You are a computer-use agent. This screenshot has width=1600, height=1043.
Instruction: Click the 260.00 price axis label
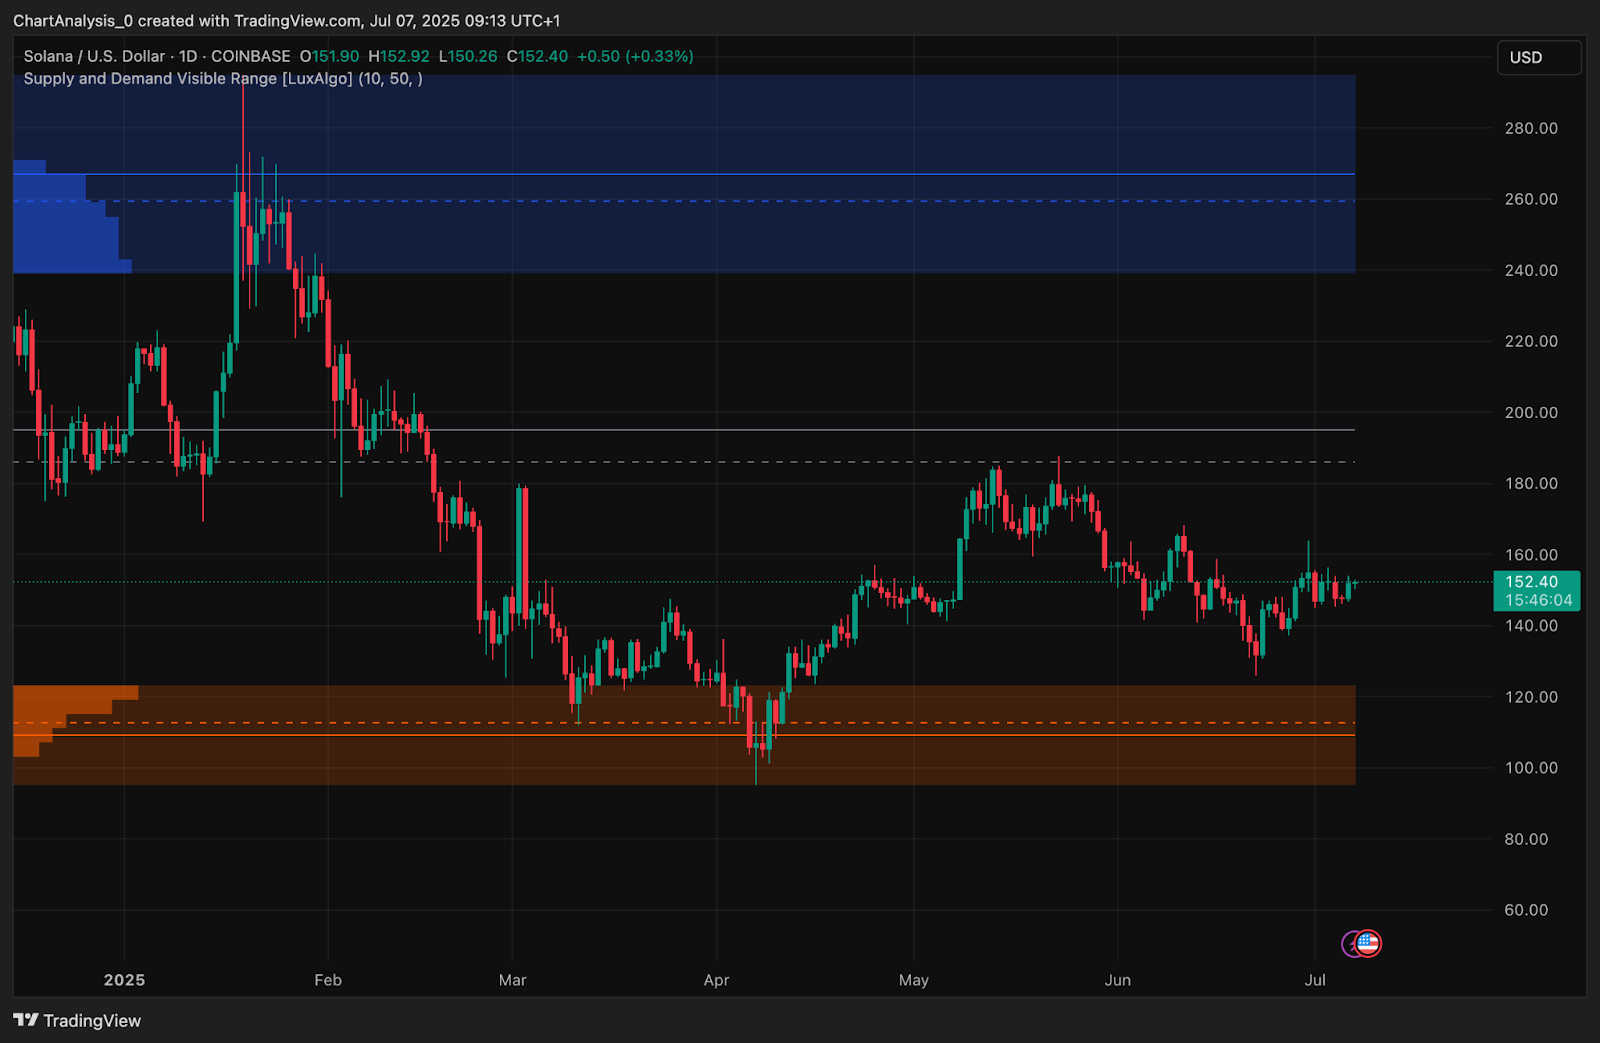[1531, 199]
